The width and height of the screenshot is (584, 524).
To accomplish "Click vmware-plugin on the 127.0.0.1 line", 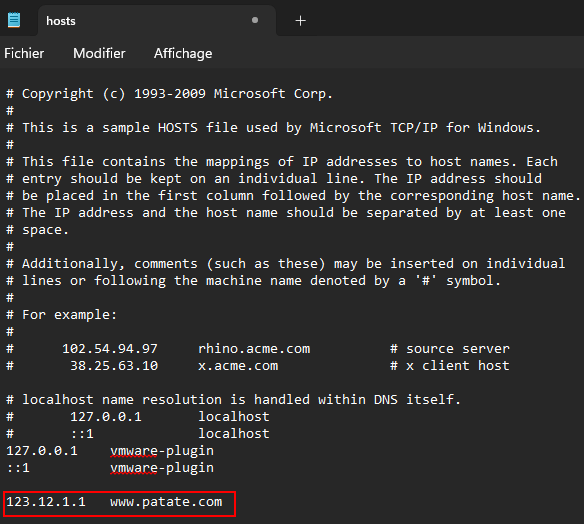I will pos(162,451).
